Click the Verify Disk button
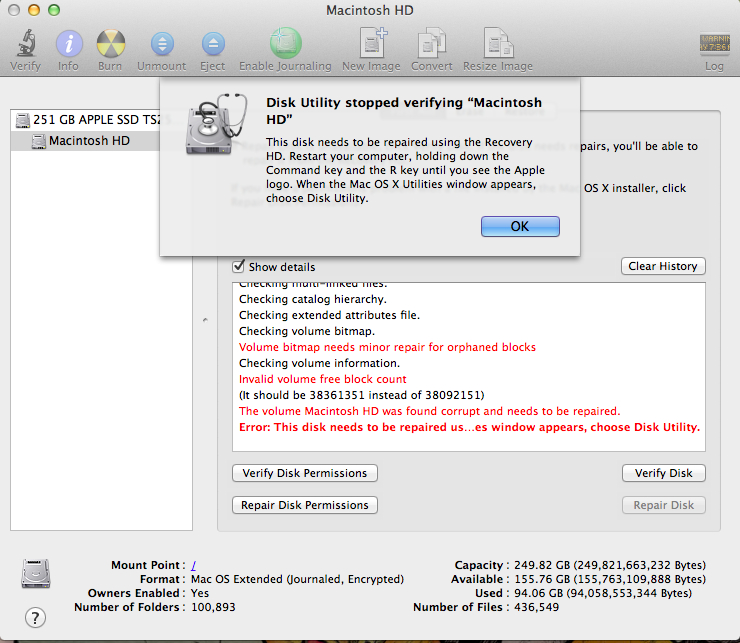This screenshot has width=740, height=643. (664, 473)
